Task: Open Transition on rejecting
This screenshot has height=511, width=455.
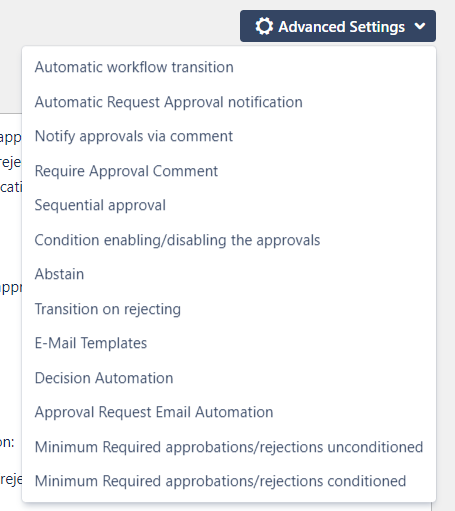Action: pyautogui.click(x=229, y=309)
